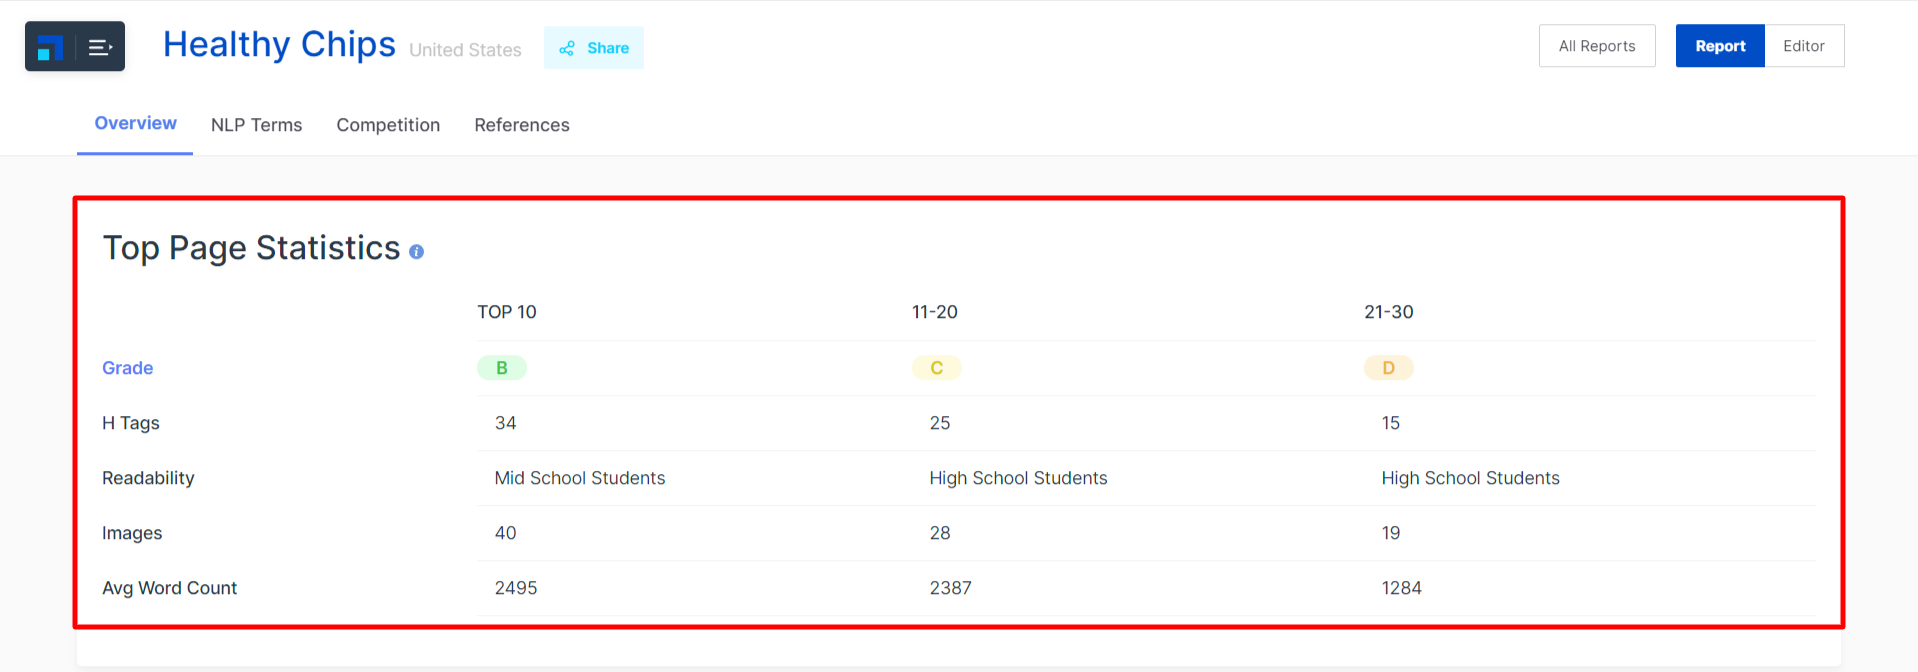Click the orange D grade badge
This screenshot has width=1918, height=672.
(1388, 368)
